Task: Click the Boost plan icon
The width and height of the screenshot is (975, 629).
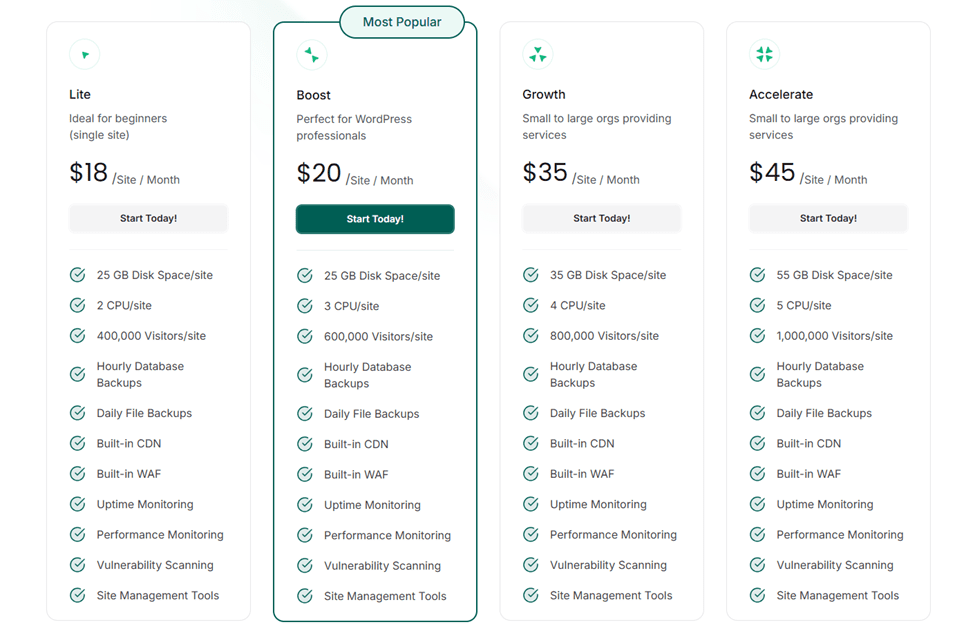Action: click(x=311, y=54)
